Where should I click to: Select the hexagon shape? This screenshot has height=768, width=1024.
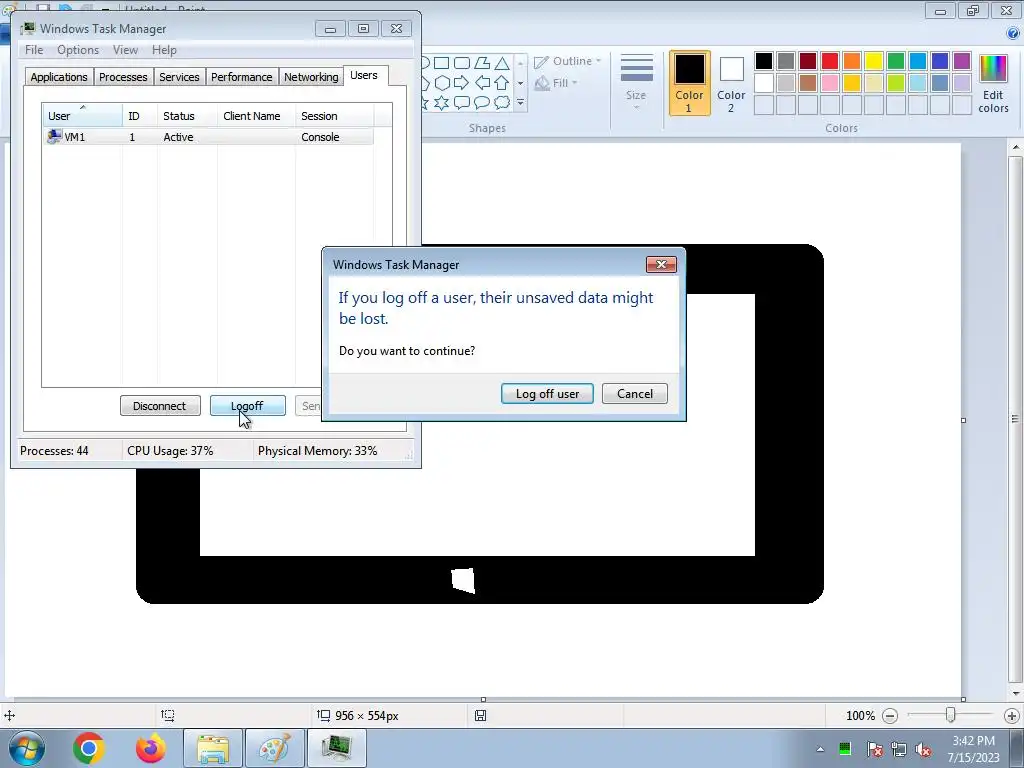coord(442,83)
